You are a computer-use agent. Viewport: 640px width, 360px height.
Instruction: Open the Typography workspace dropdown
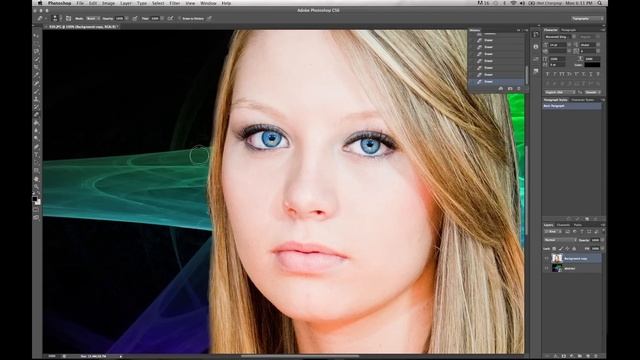[587, 19]
